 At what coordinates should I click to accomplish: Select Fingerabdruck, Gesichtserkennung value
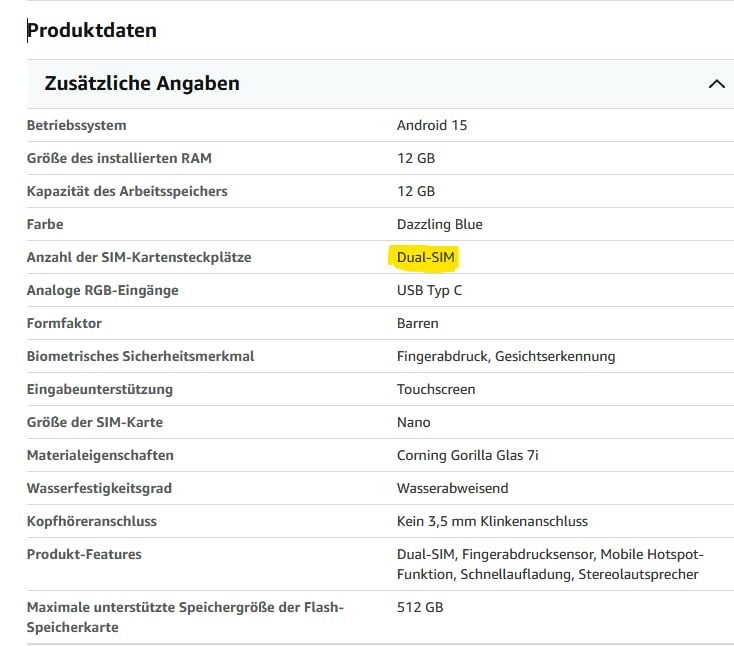coord(506,356)
